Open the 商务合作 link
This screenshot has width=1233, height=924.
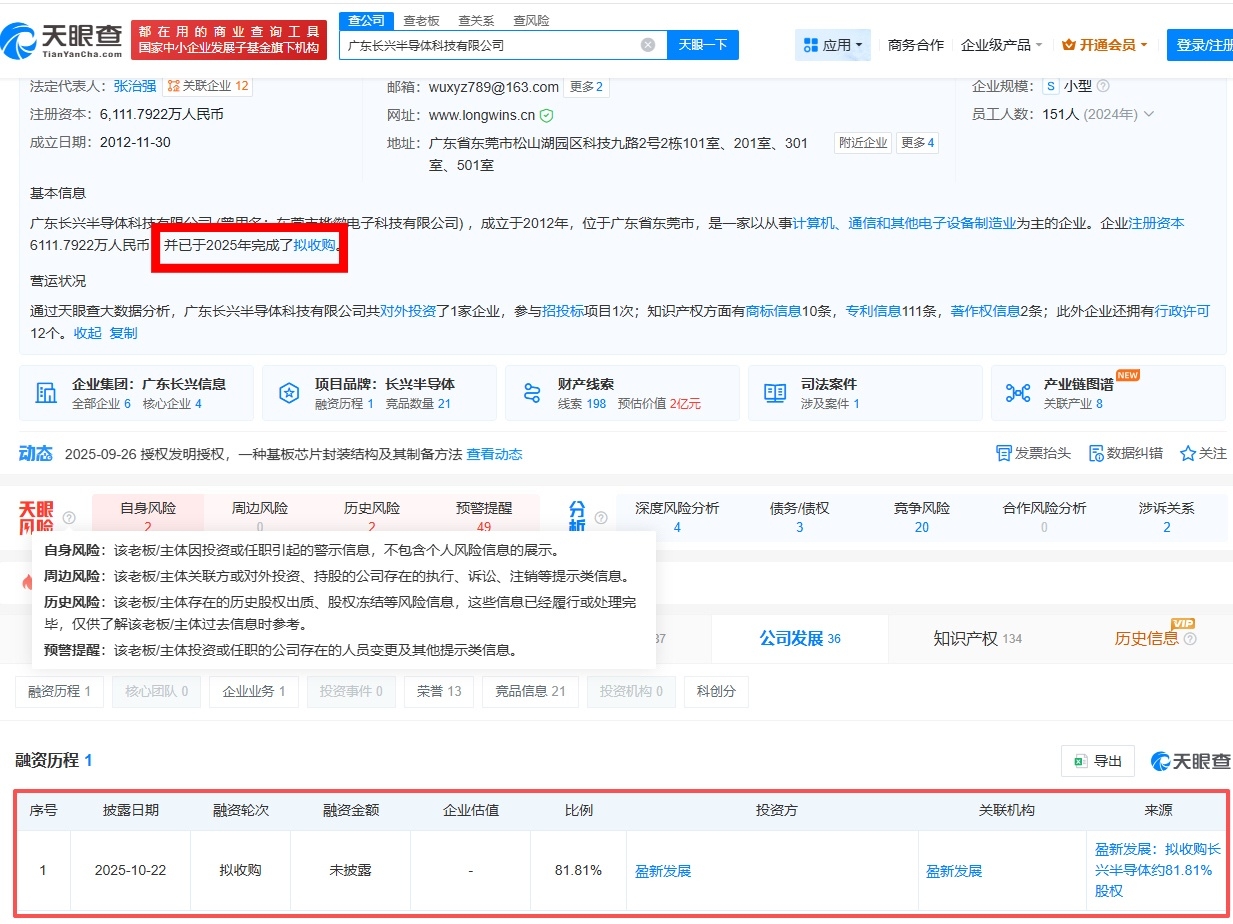click(916, 45)
